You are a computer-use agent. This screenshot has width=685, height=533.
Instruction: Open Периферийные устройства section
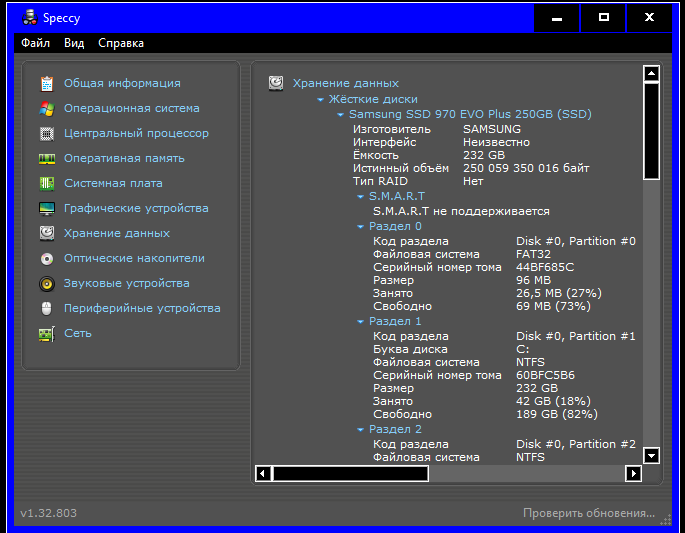[x=142, y=308]
